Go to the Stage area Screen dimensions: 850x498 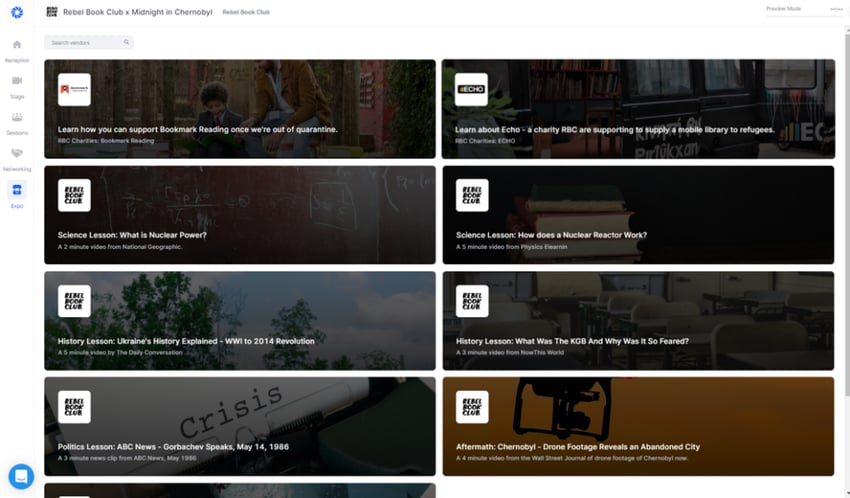[x=17, y=87]
